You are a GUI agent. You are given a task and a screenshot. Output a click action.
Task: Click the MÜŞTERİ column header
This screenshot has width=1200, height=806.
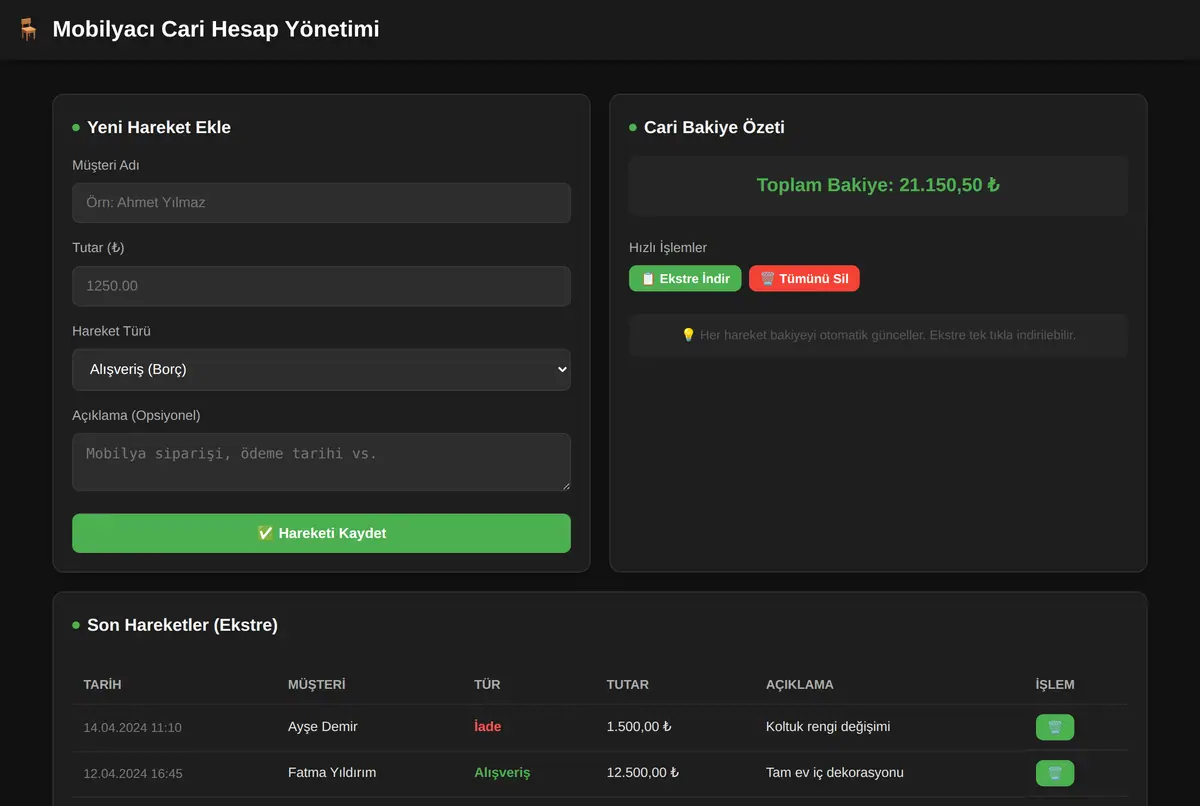tap(316, 685)
